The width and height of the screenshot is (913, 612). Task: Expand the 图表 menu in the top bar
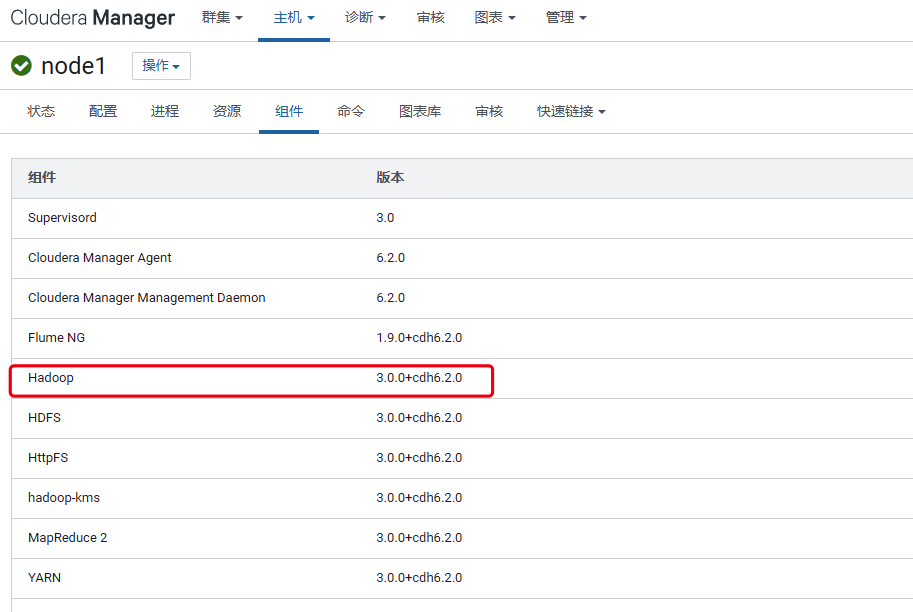click(495, 18)
